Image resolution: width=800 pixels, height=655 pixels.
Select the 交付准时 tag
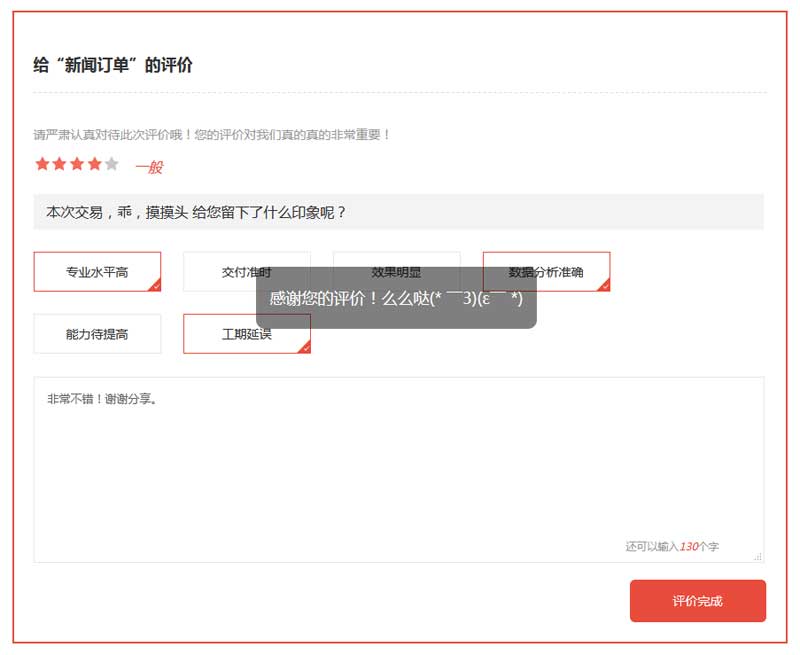pos(247,272)
